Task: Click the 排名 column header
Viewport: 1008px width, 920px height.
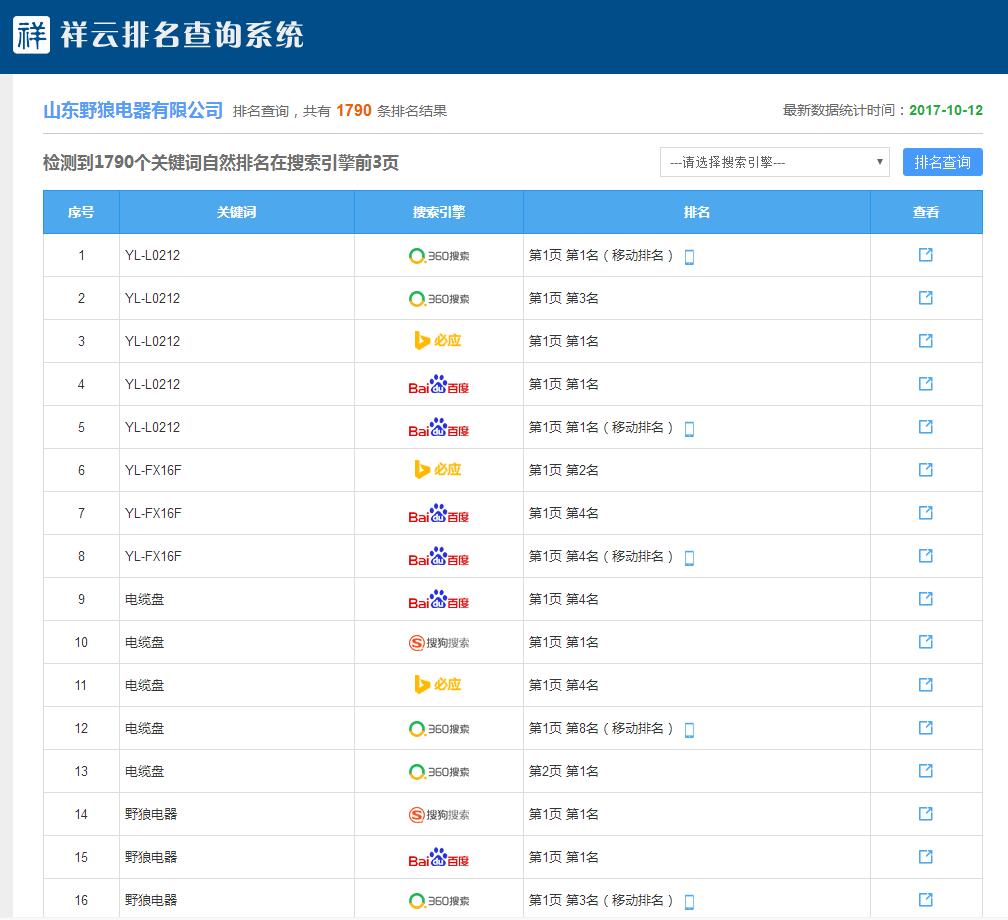Action: pyautogui.click(x=697, y=212)
